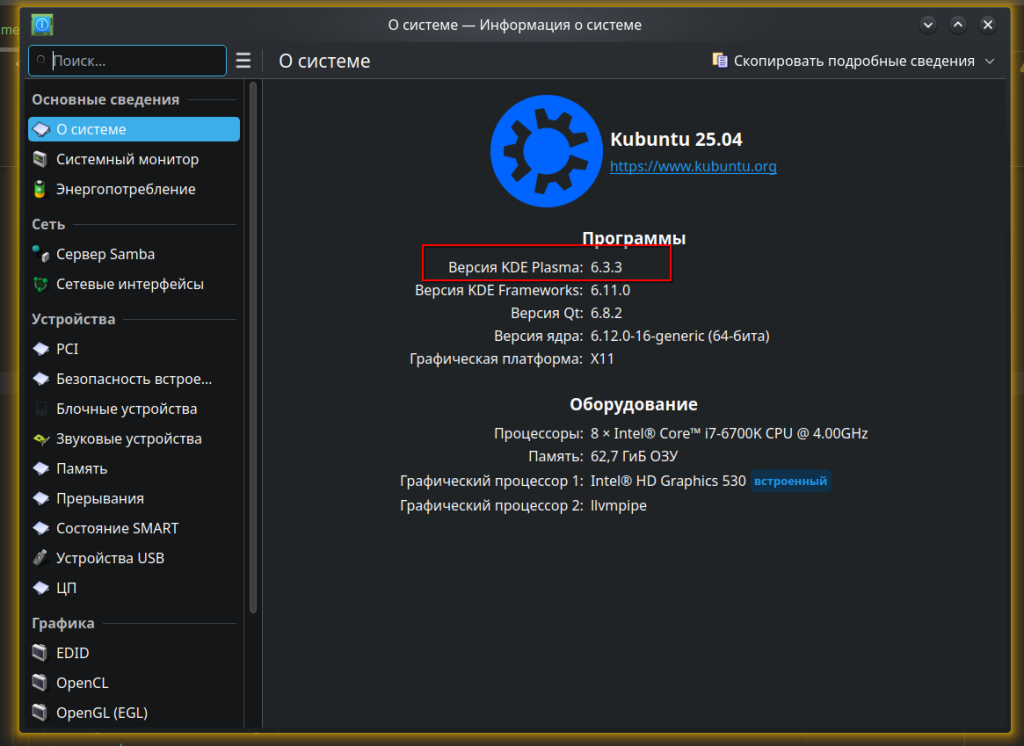The image size is (1024, 746).
Task: Open OpenGL (EGL) page
Action: click(x=134, y=713)
